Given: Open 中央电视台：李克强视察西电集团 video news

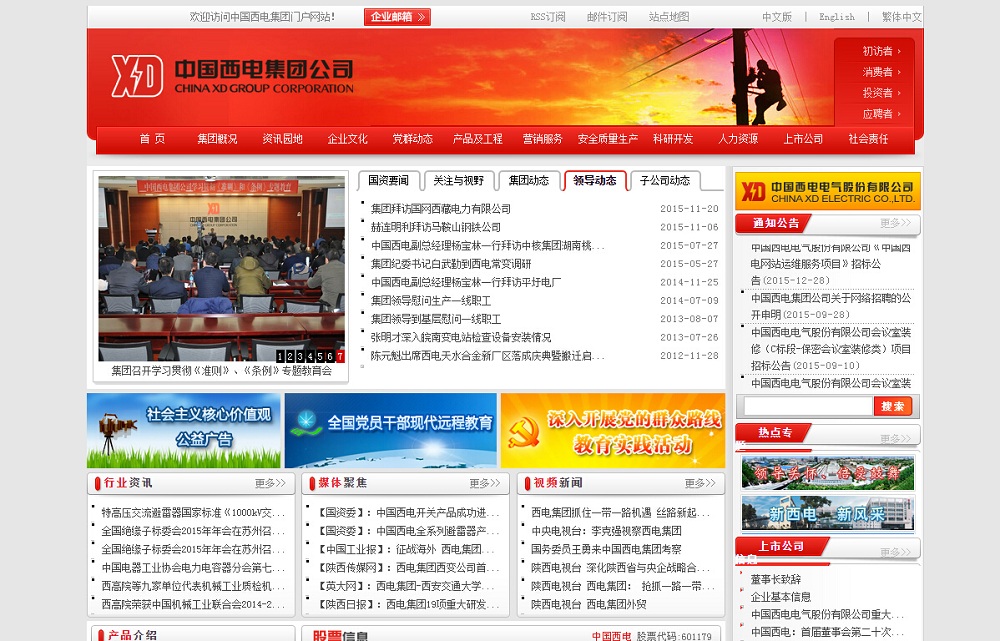Looking at the screenshot, I should point(607,531).
